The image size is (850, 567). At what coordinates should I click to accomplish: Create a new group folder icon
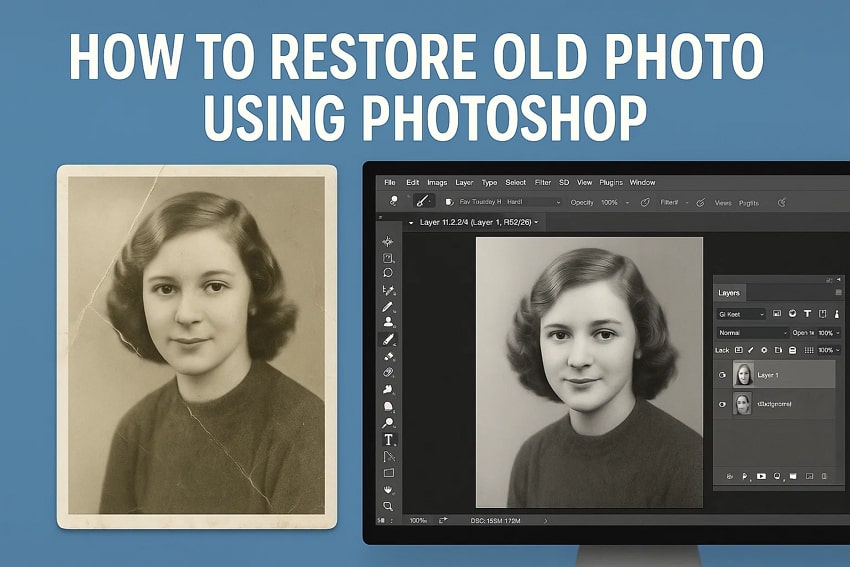(793, 476)
